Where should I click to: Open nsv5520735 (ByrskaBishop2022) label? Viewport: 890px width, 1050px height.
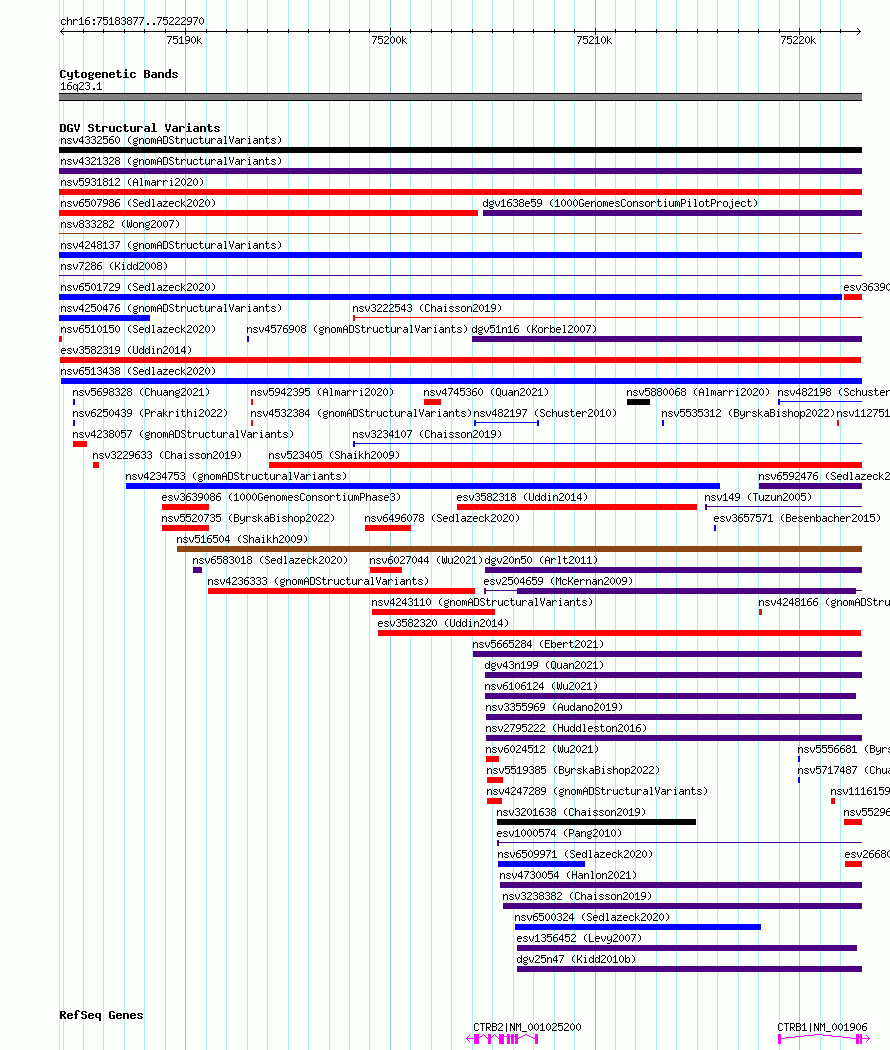248,519
